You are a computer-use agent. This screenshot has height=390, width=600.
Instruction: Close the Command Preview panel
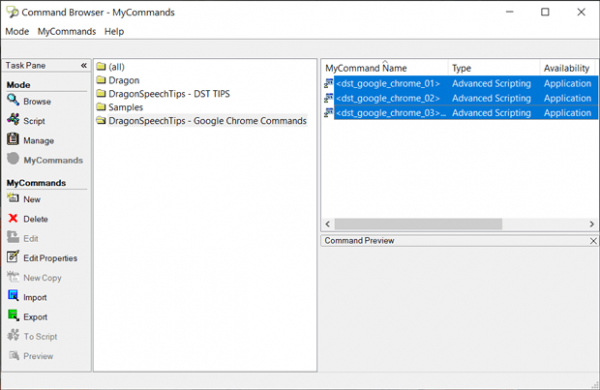tap(593, 241)
